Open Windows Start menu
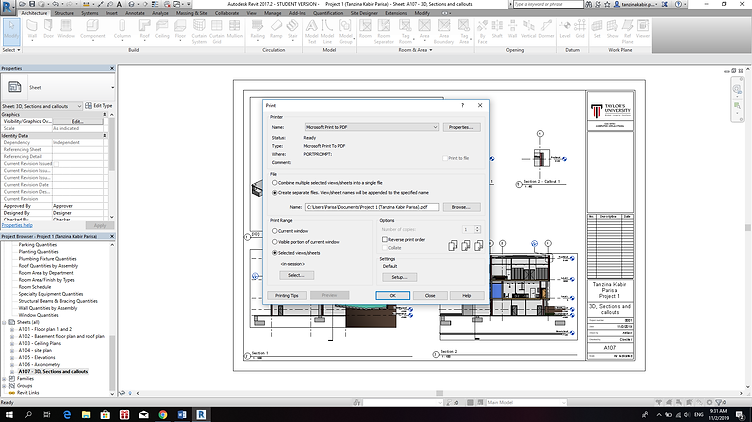Viewport: 752px width, 422px height. 9,414
